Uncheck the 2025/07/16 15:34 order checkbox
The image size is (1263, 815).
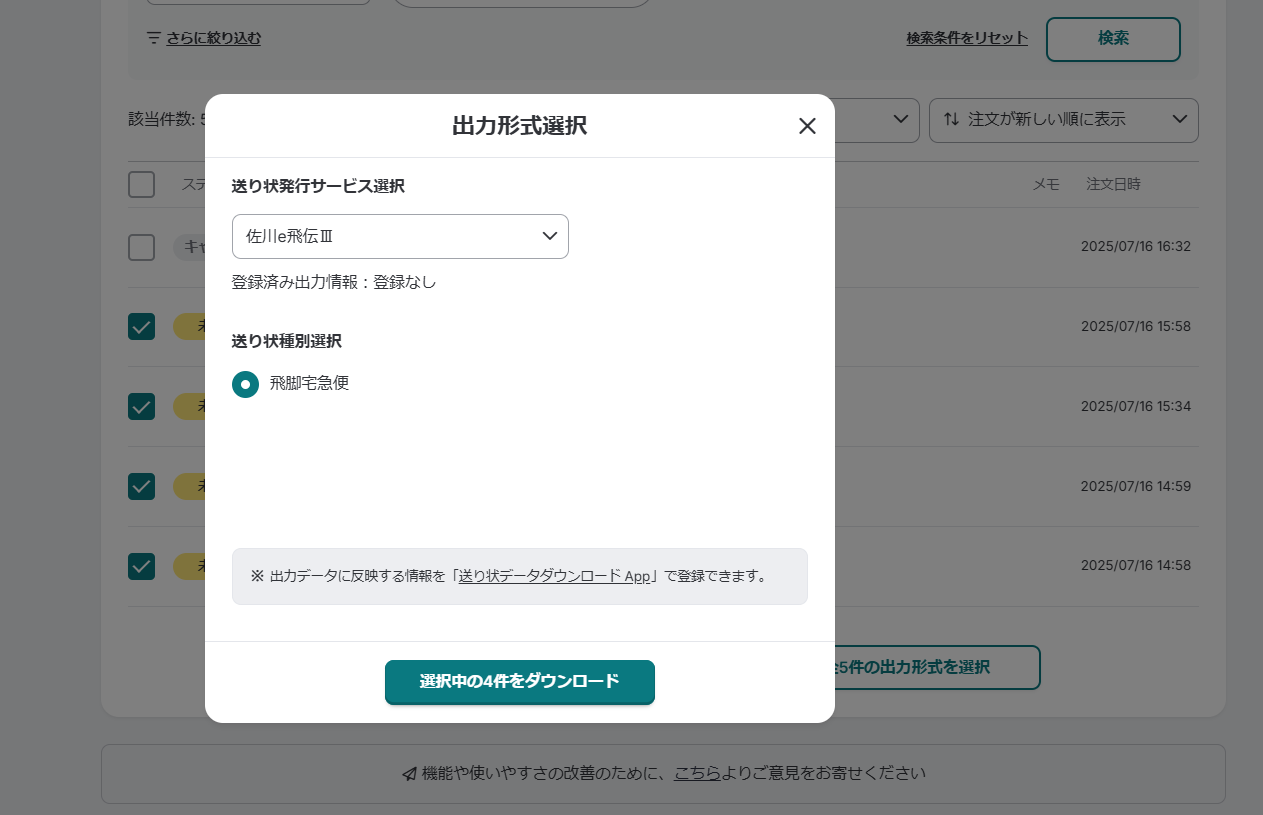coord(141,407)
